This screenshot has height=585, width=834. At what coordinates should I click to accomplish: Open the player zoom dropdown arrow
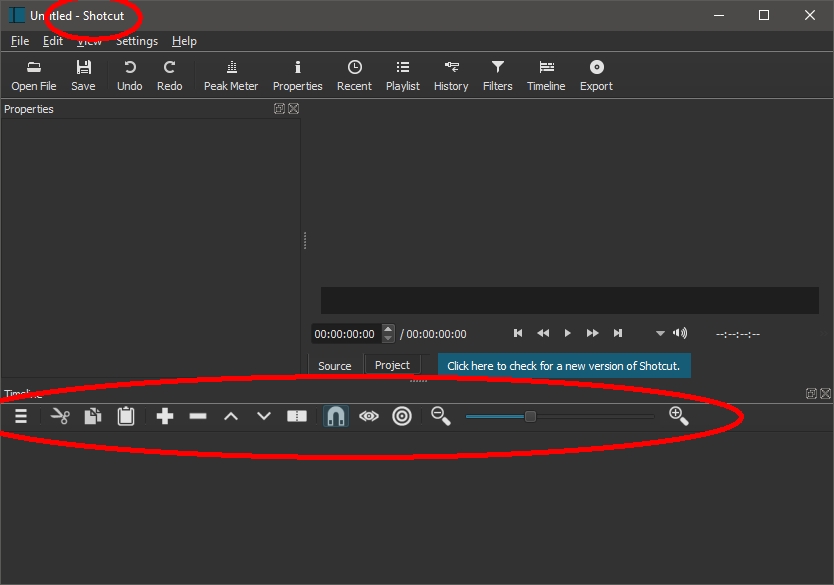660,333
